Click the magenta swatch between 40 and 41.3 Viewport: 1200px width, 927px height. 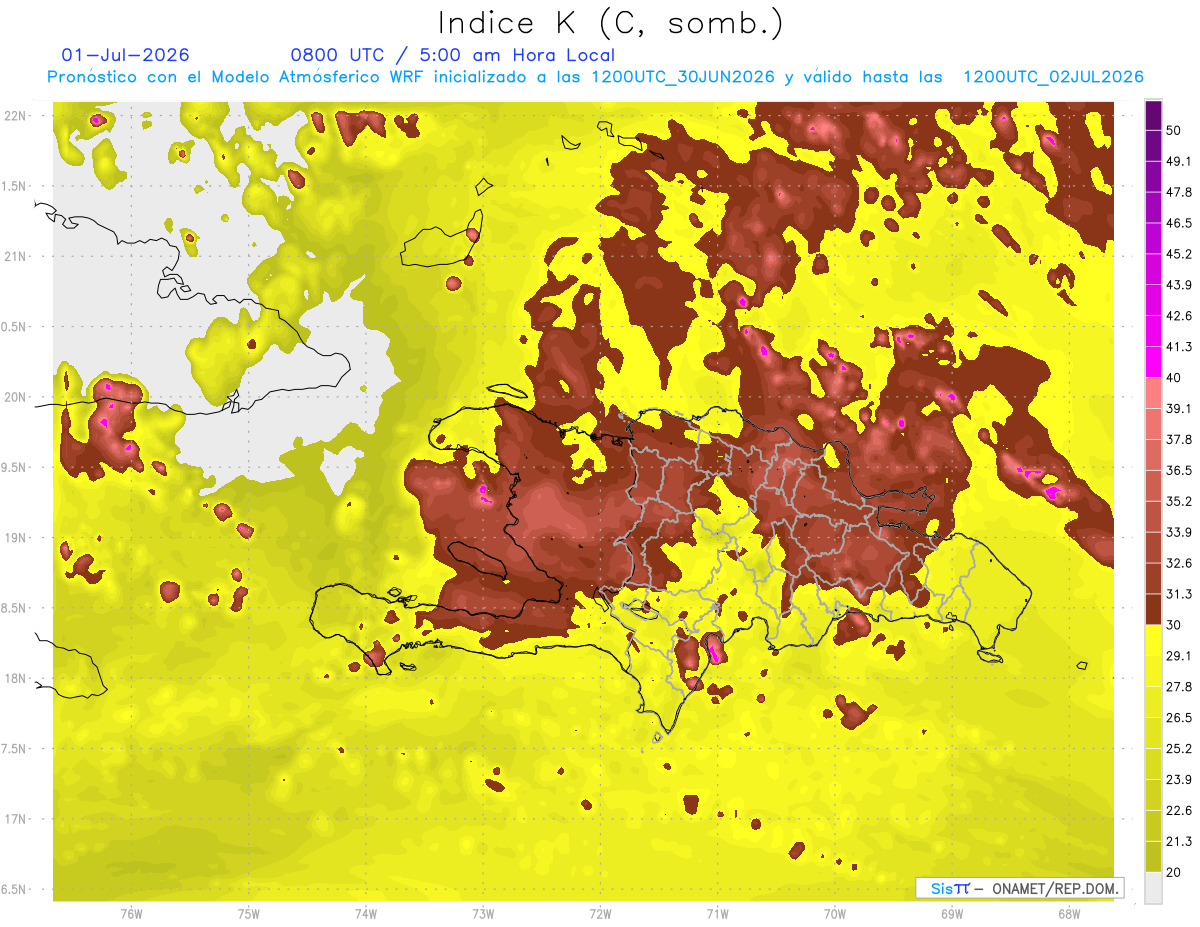pyautogui.click(x=1153, y=362)
